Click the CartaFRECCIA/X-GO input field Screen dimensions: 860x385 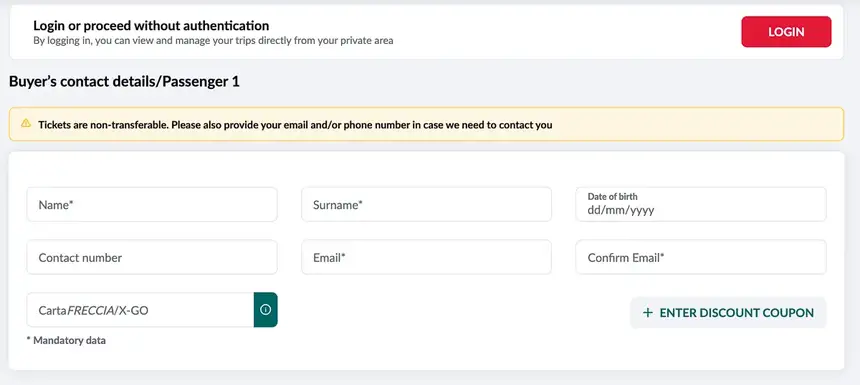(140, 310)
